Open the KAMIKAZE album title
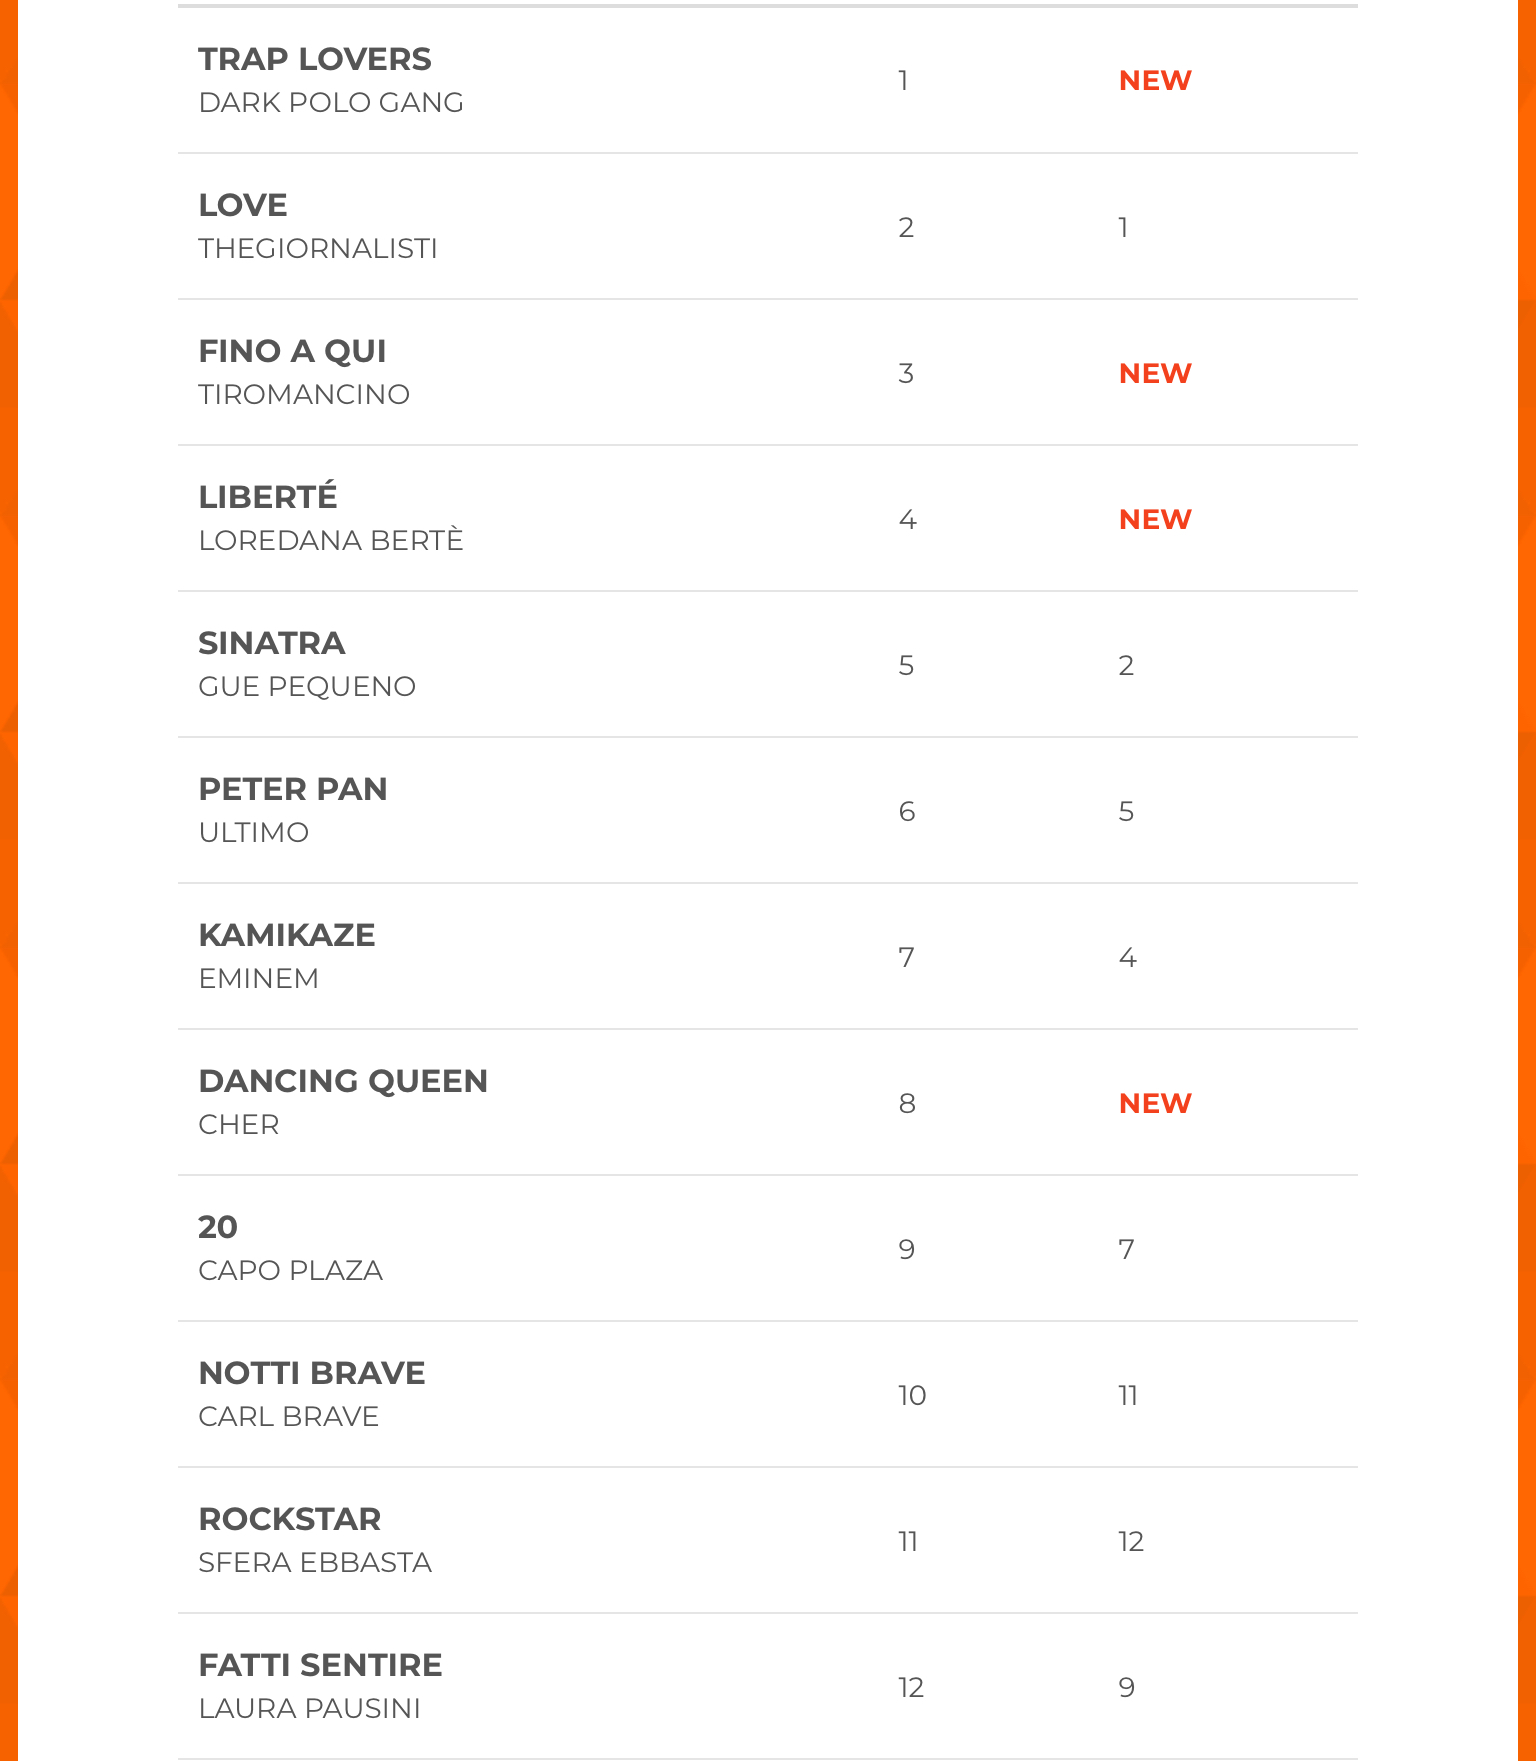 287,936
